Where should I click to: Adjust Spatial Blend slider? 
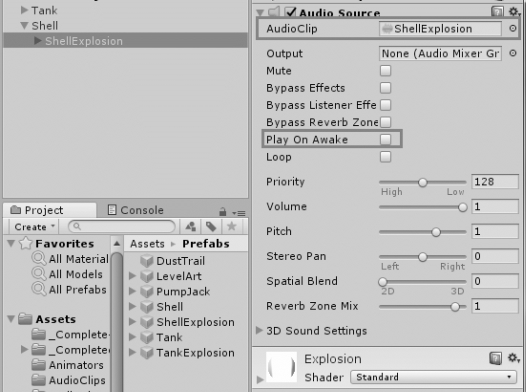pyautogui.click(x=423, y=281)
